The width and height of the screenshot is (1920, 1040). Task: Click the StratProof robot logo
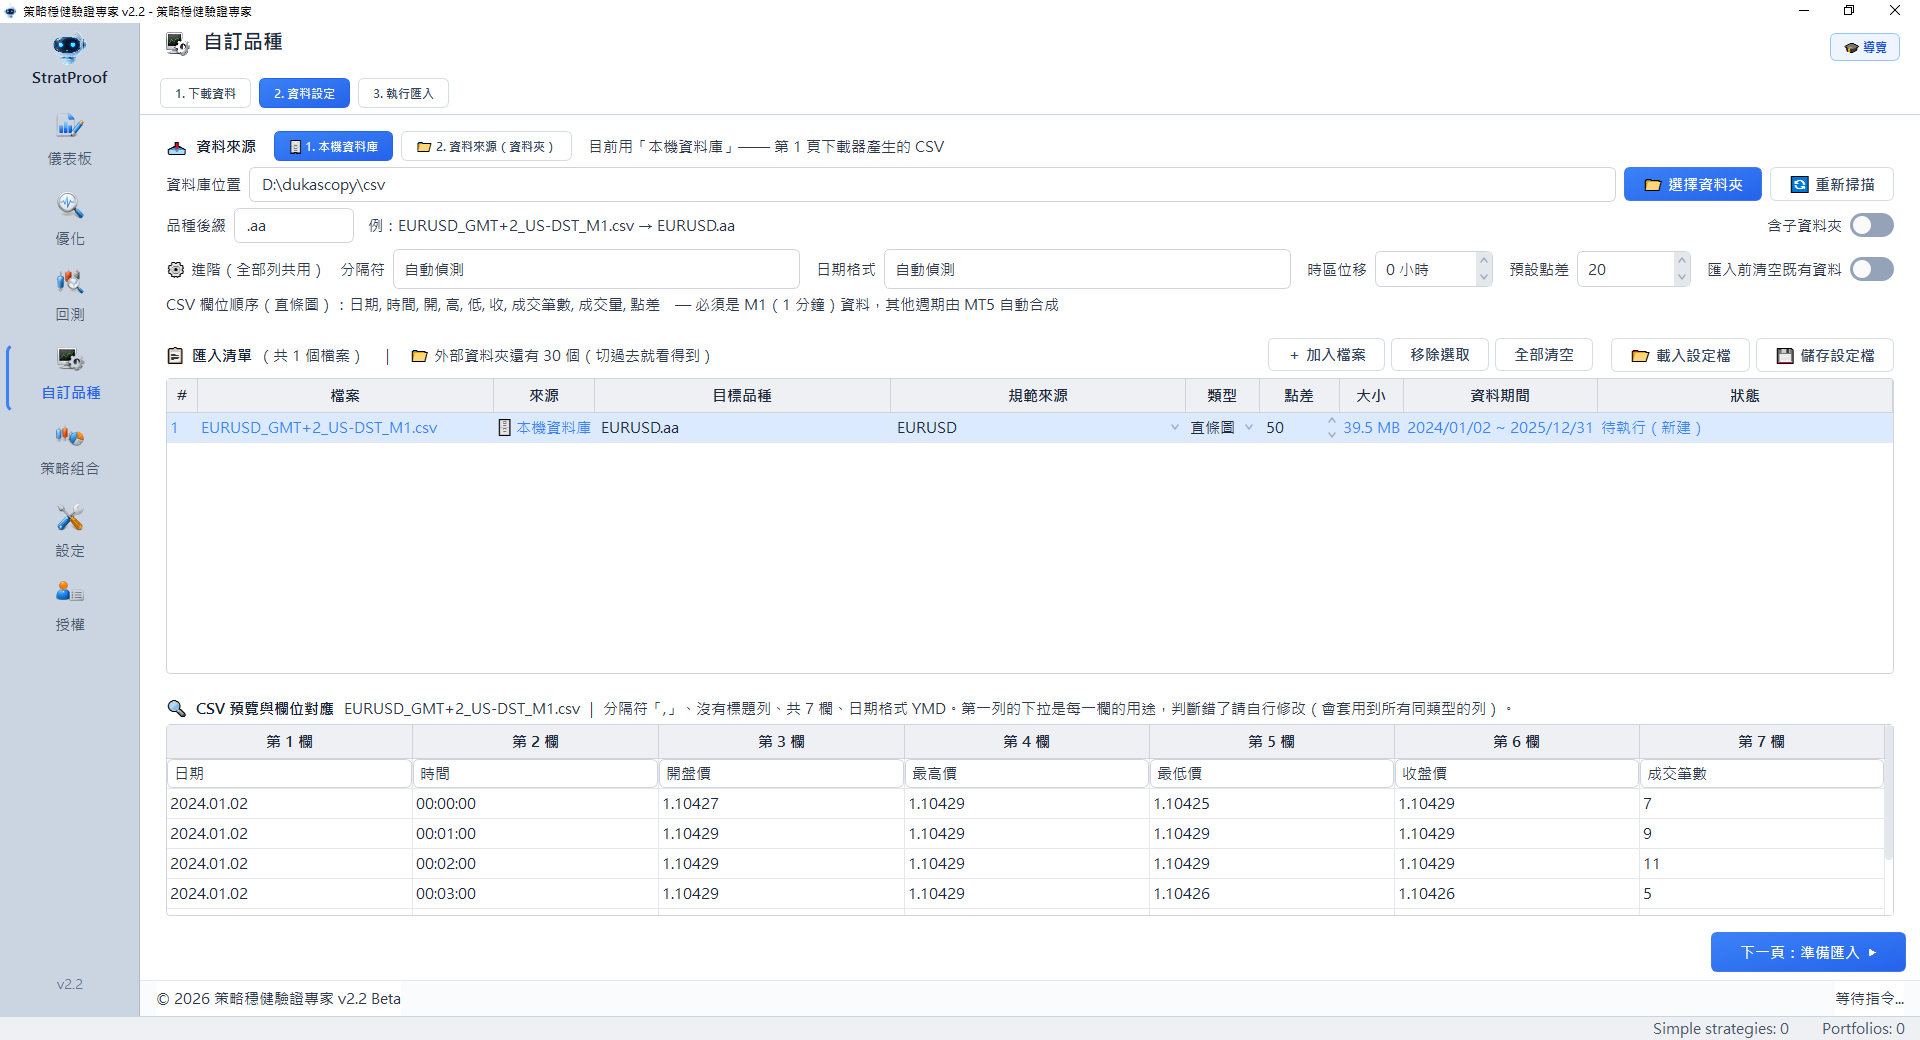coord(69,48)
